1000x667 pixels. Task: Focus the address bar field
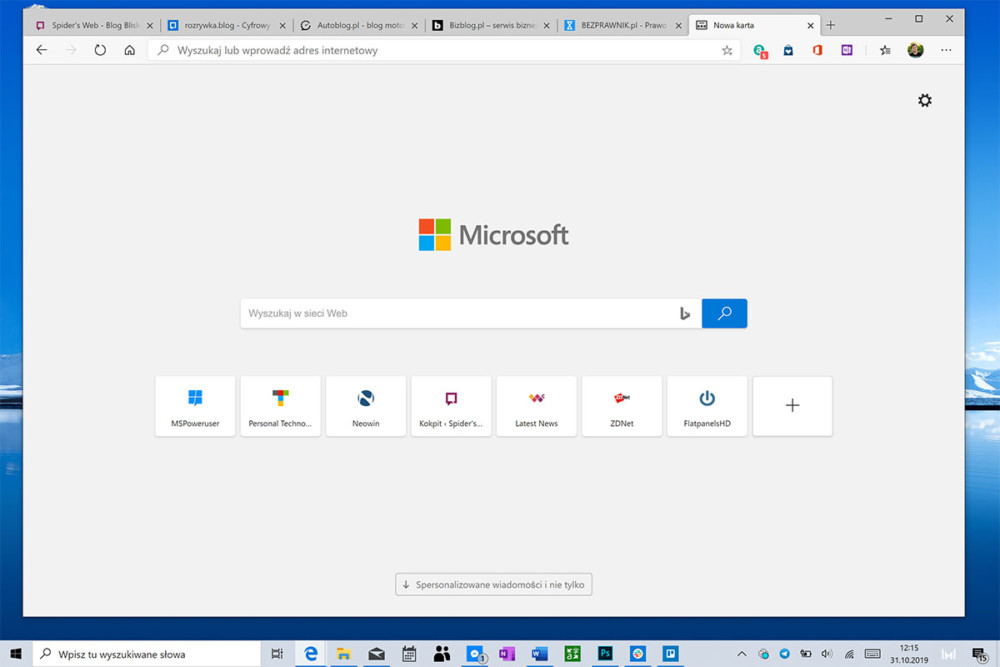coord(444,50)
